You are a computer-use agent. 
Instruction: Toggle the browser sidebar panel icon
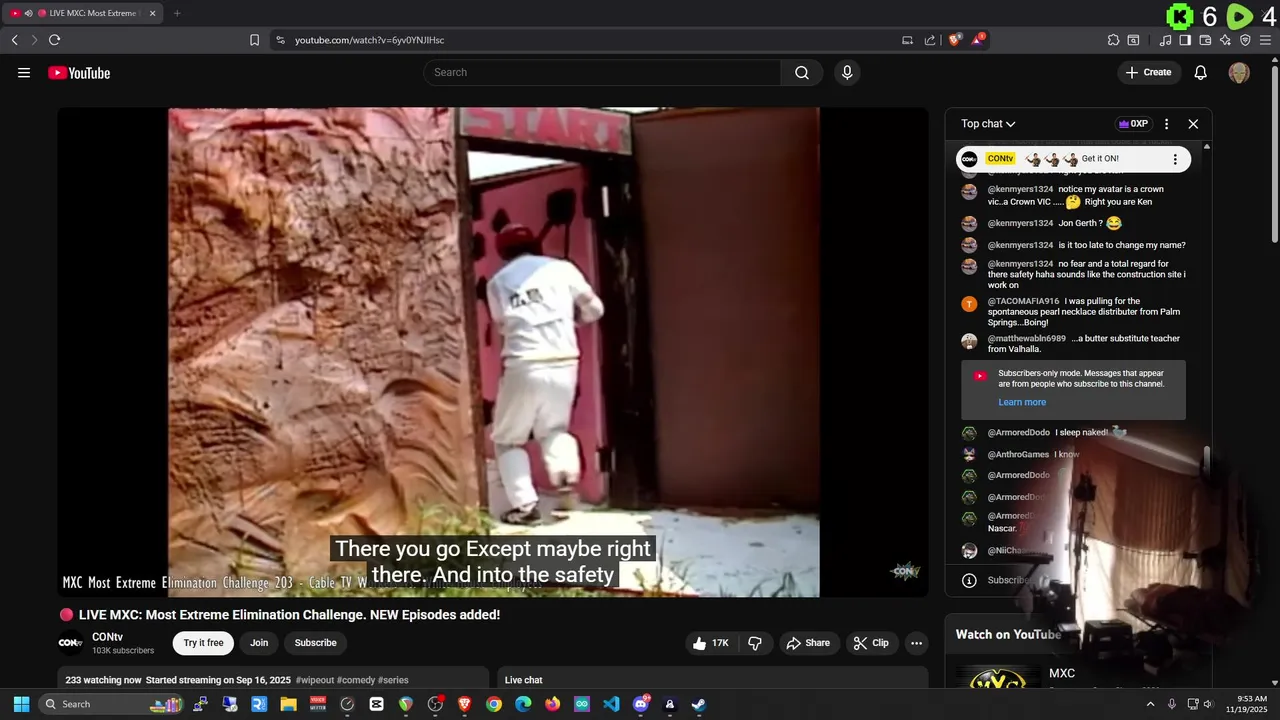(1185, 40)
